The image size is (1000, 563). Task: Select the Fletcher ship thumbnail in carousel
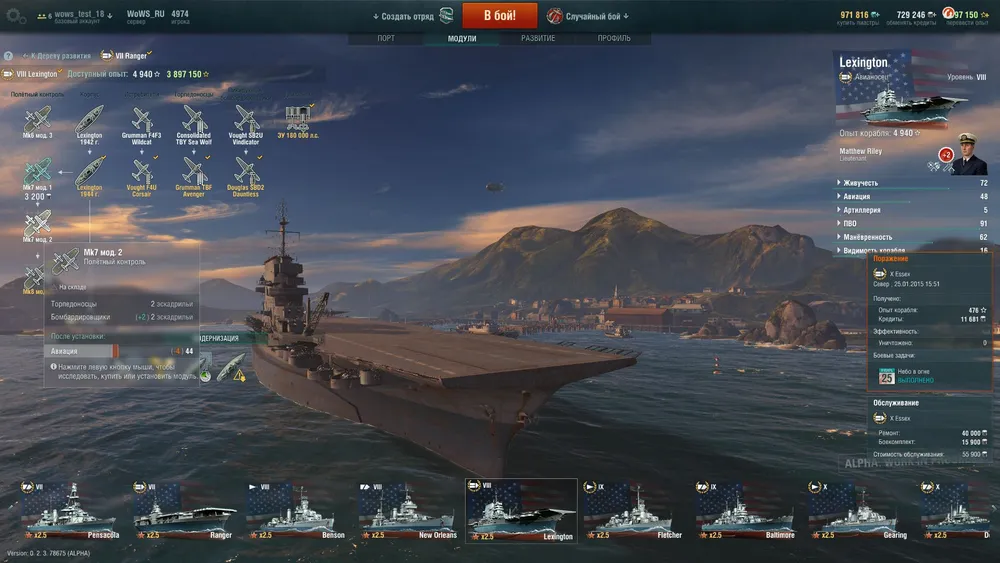point(632,511)
